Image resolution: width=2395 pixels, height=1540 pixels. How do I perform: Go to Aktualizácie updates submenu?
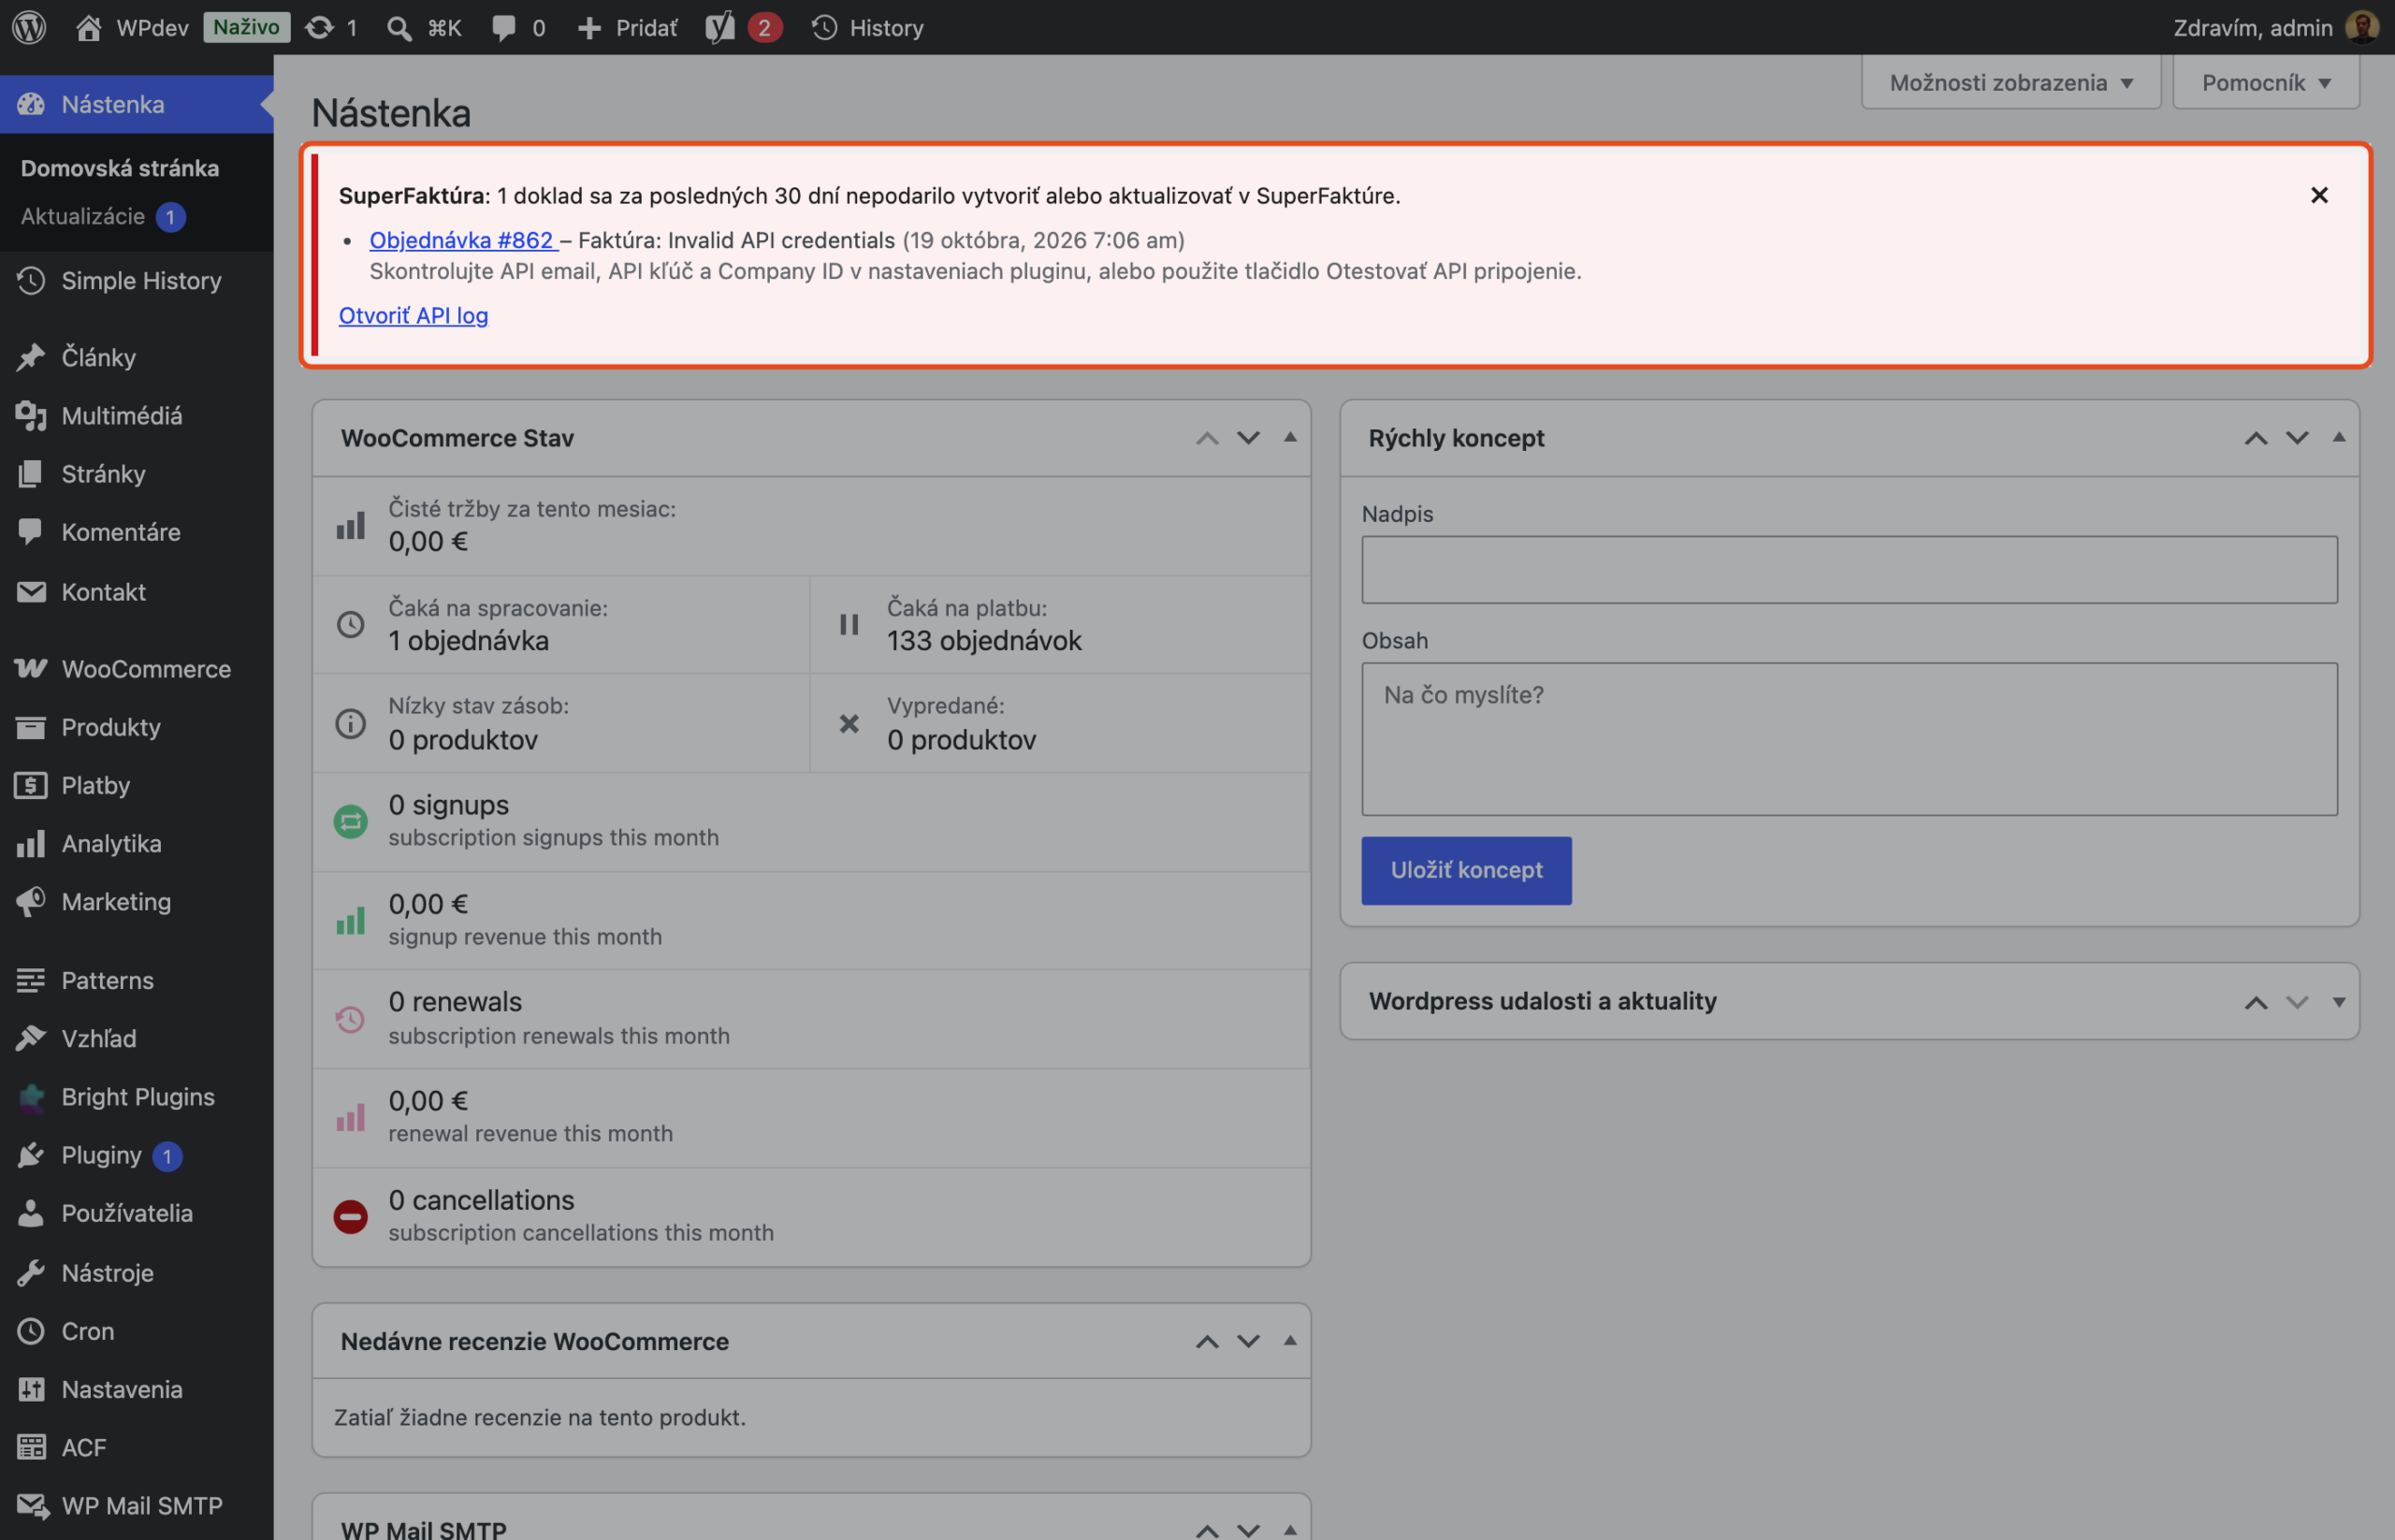coord(102,216)
